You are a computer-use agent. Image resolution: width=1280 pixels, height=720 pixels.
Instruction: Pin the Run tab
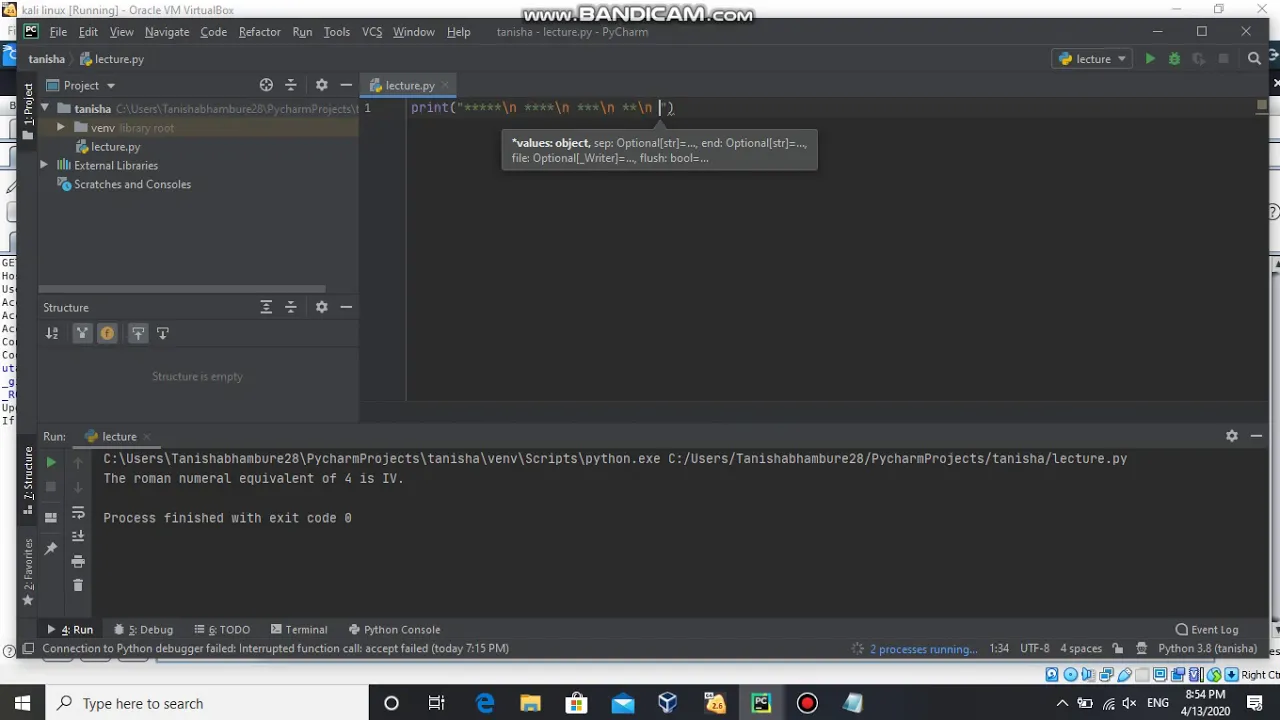51,548
